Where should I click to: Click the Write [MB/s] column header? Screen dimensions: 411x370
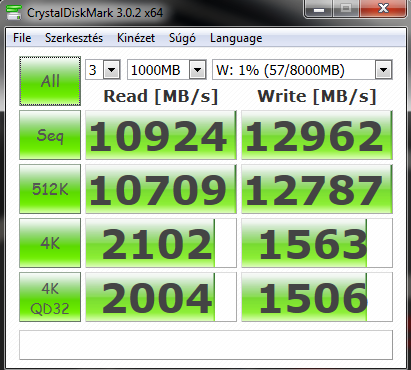pos(317,96)
